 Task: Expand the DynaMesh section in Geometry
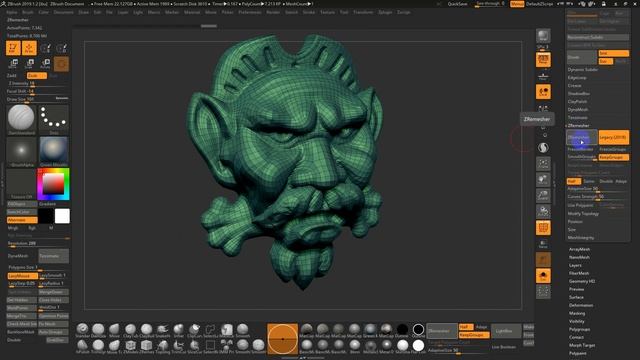coord(578,109)
